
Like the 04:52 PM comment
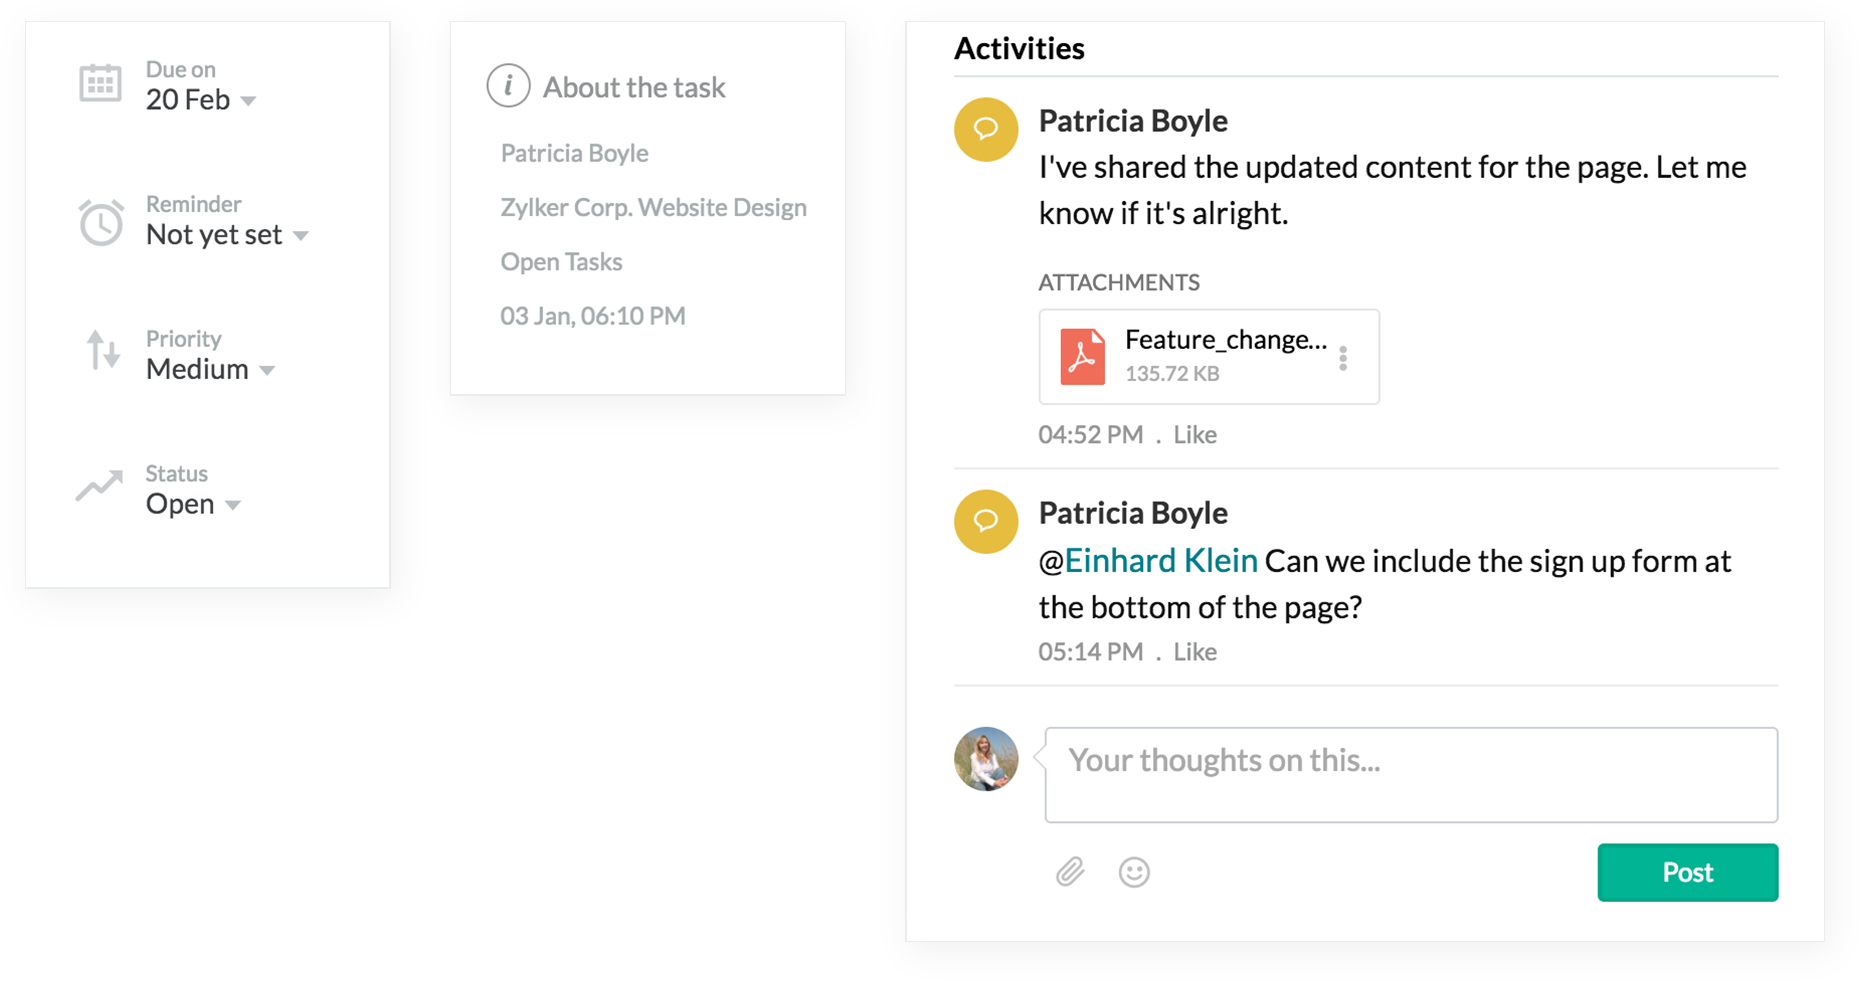[1195, 435]
